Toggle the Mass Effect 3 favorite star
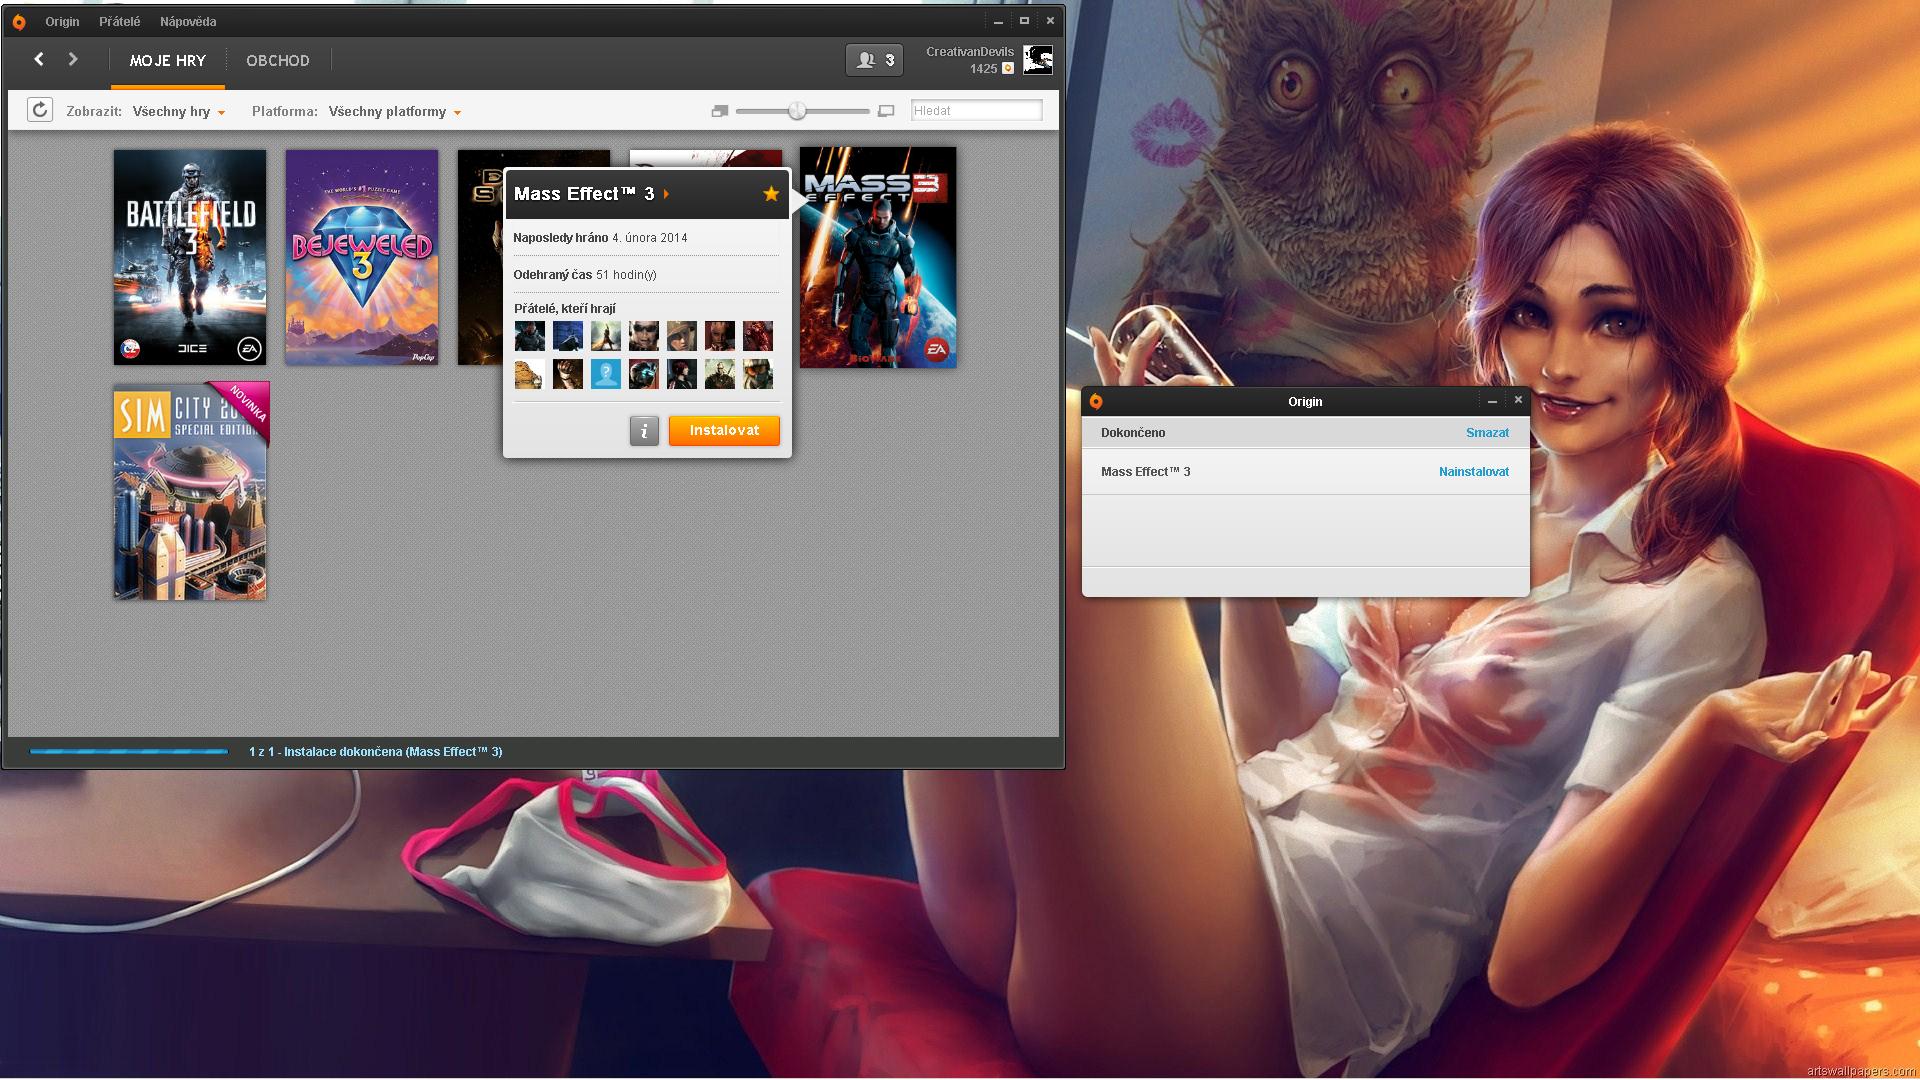1920x1080 pixels. coord(771,194)
